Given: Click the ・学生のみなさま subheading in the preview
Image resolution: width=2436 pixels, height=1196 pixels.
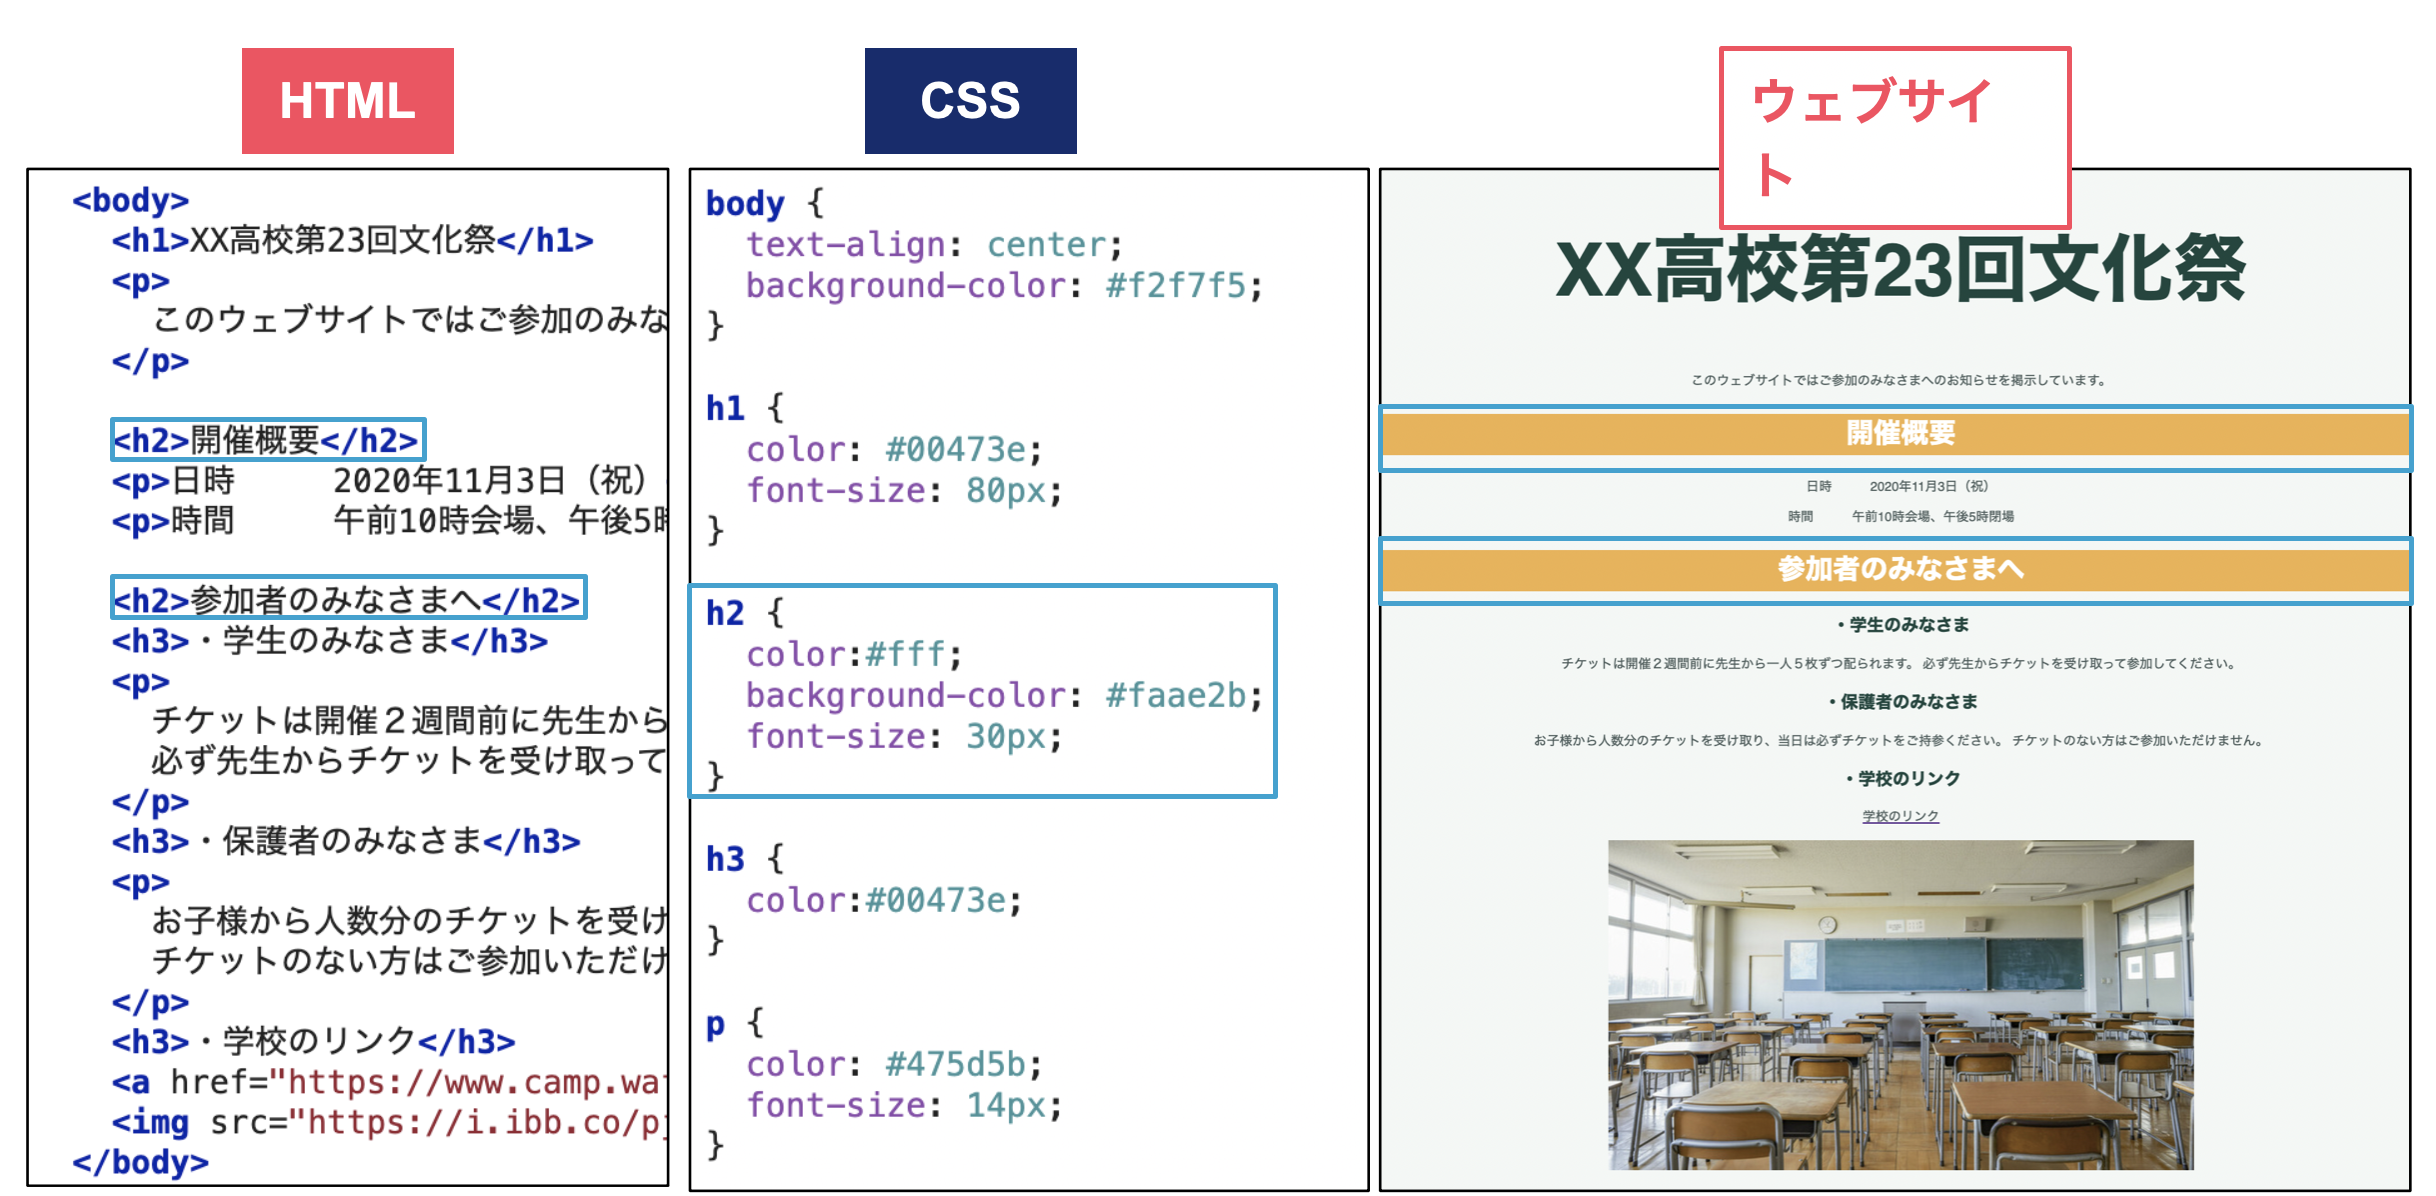Looking at the screenshot, I should coord(1902,625).
